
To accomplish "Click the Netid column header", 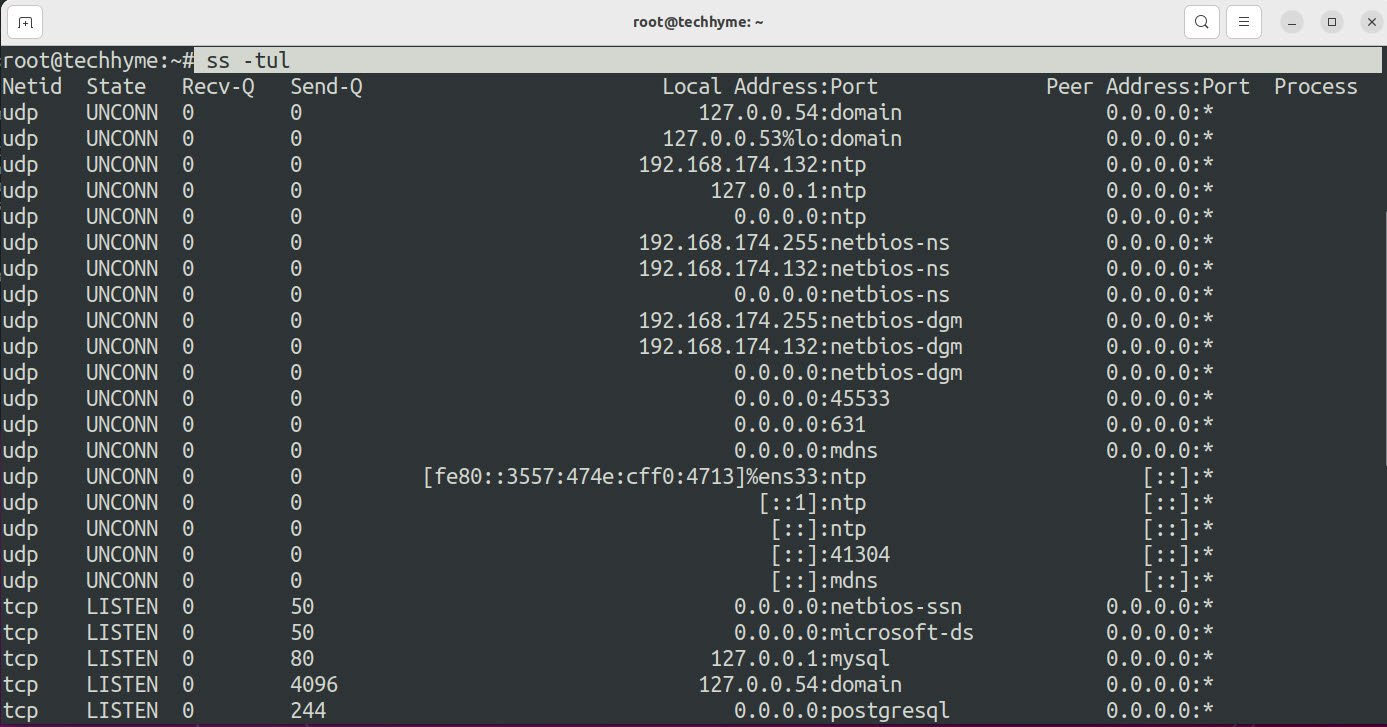I will 31,87.
